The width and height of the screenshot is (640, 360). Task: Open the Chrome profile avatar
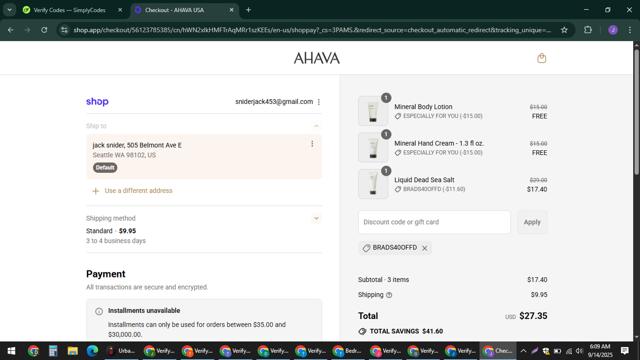point(613,30)
